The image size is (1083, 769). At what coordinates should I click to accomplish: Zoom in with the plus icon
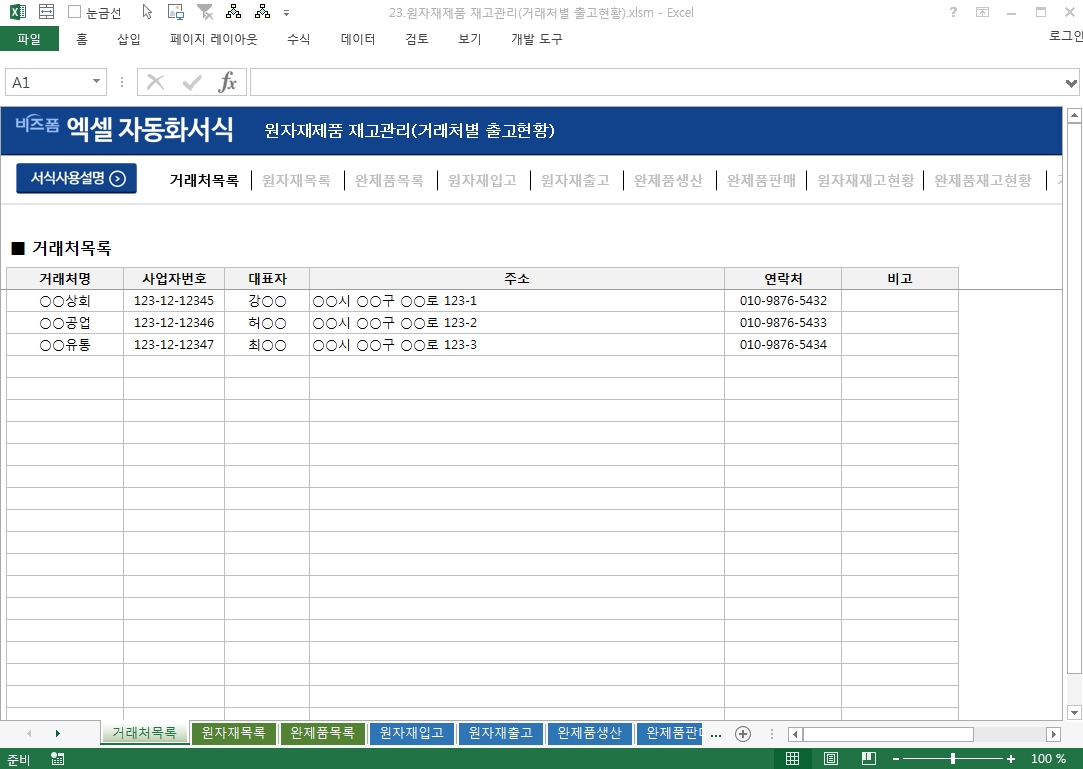click(x=1010, y=759)
